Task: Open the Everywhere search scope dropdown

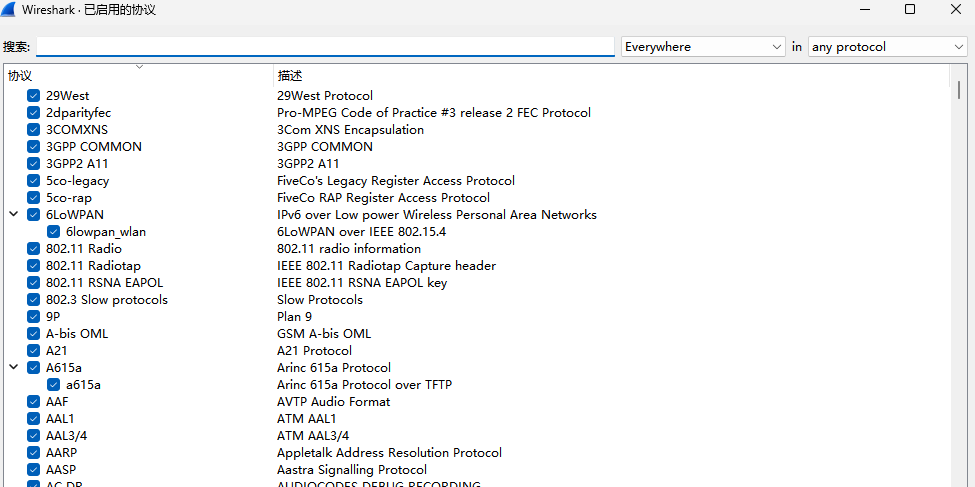Action: [703, 47]
